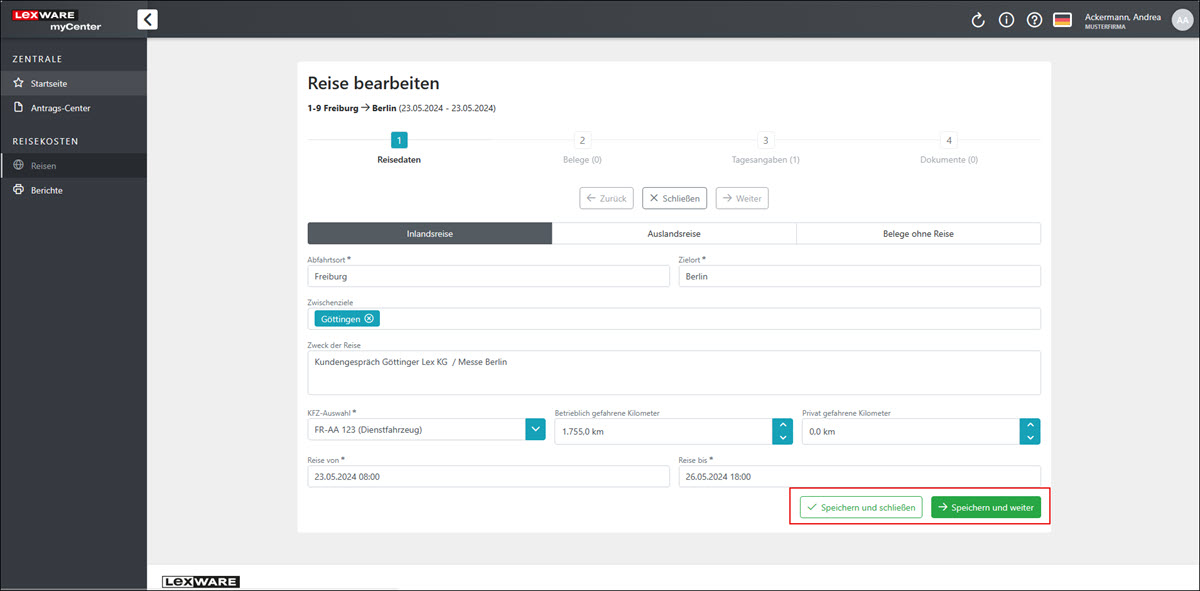Open the info icon in top bar
Image resolution: width=1200 pixels, height=591 pixels.
pyautogui.click(x=1006, y=20)
